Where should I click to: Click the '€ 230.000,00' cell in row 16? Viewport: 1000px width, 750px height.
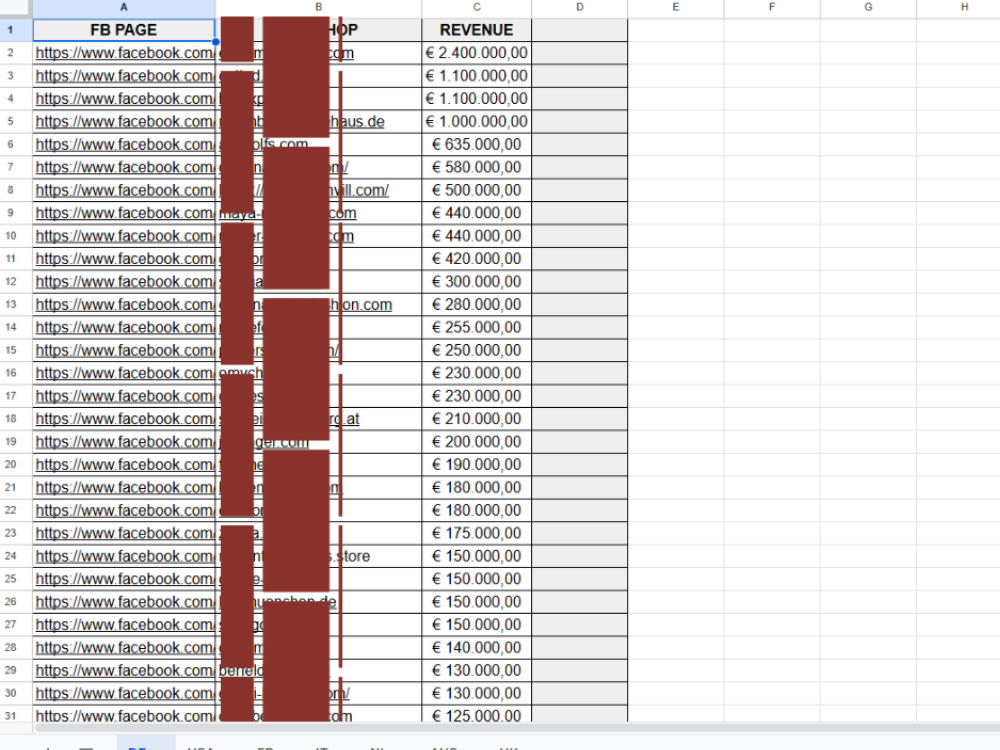tap(476, 373)
